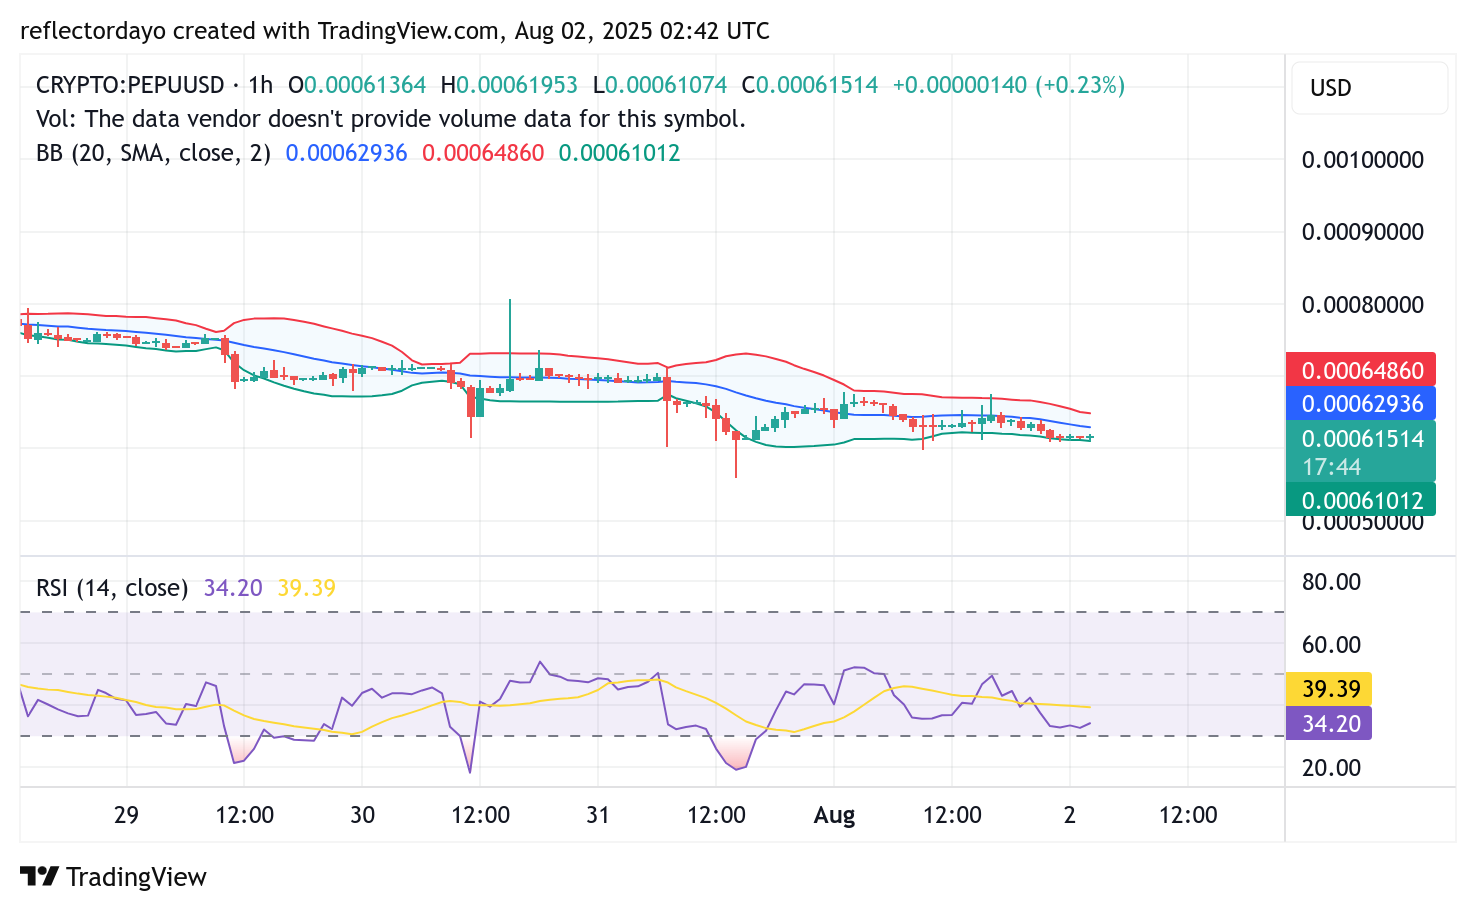
Task: Click the yellow 39.39 RSI axis label
Action: pos(1329,689)
